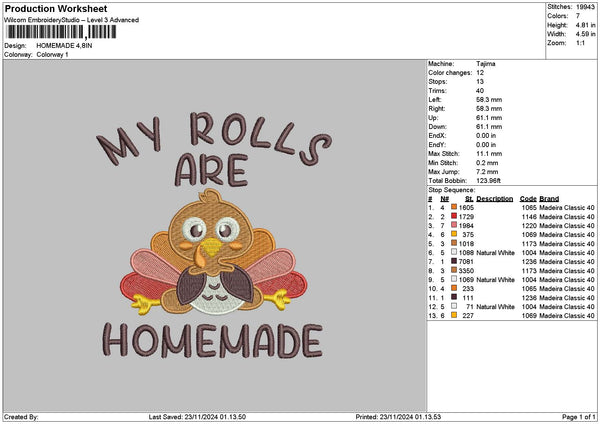This screenshot has height=424, width=600.
Task: Click code 1146 in stop 2
Action: coord(529,217)
